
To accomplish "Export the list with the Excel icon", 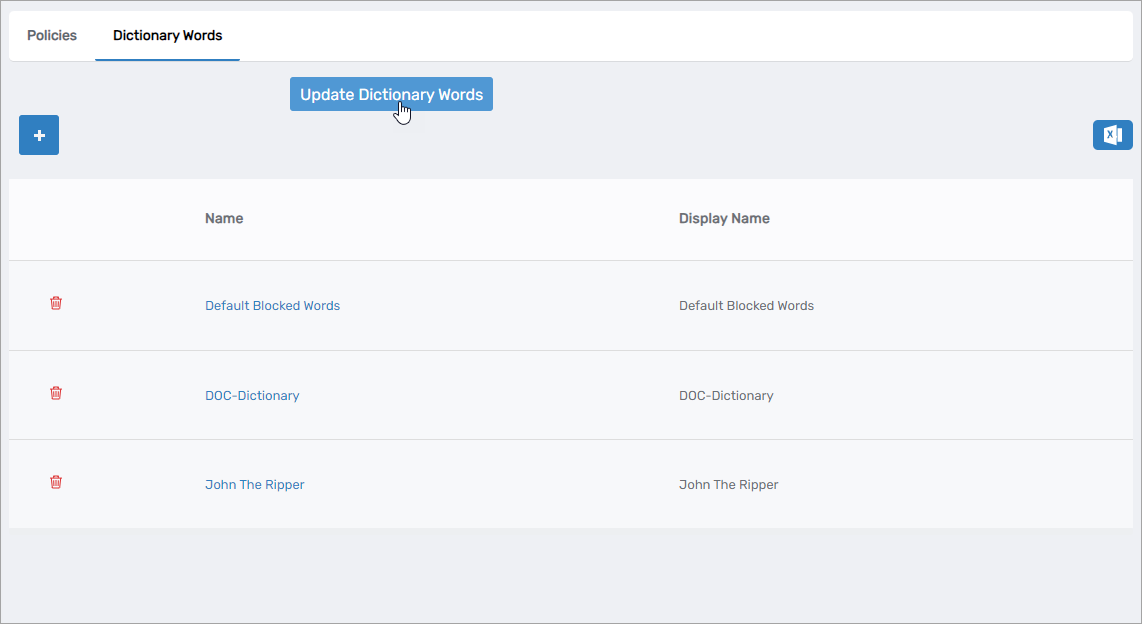I will tap(1112, 135).
